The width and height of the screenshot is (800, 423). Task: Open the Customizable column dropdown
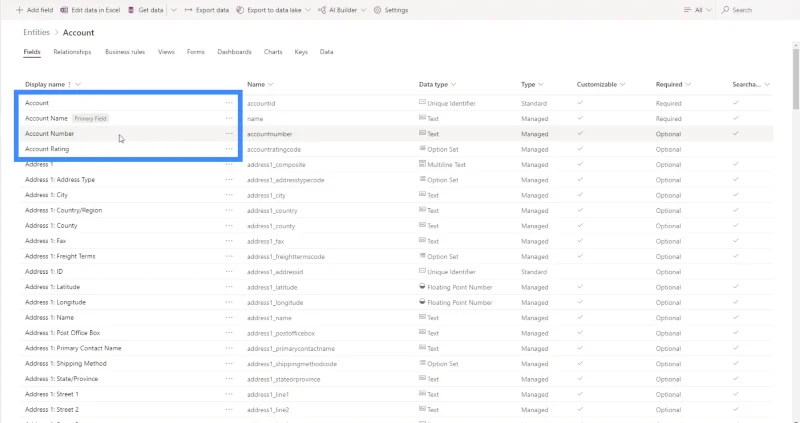click(x=622, y=85)
